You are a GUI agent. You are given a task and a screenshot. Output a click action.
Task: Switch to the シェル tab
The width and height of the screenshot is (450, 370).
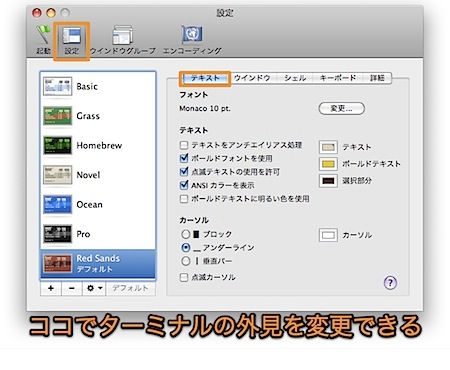295,78
